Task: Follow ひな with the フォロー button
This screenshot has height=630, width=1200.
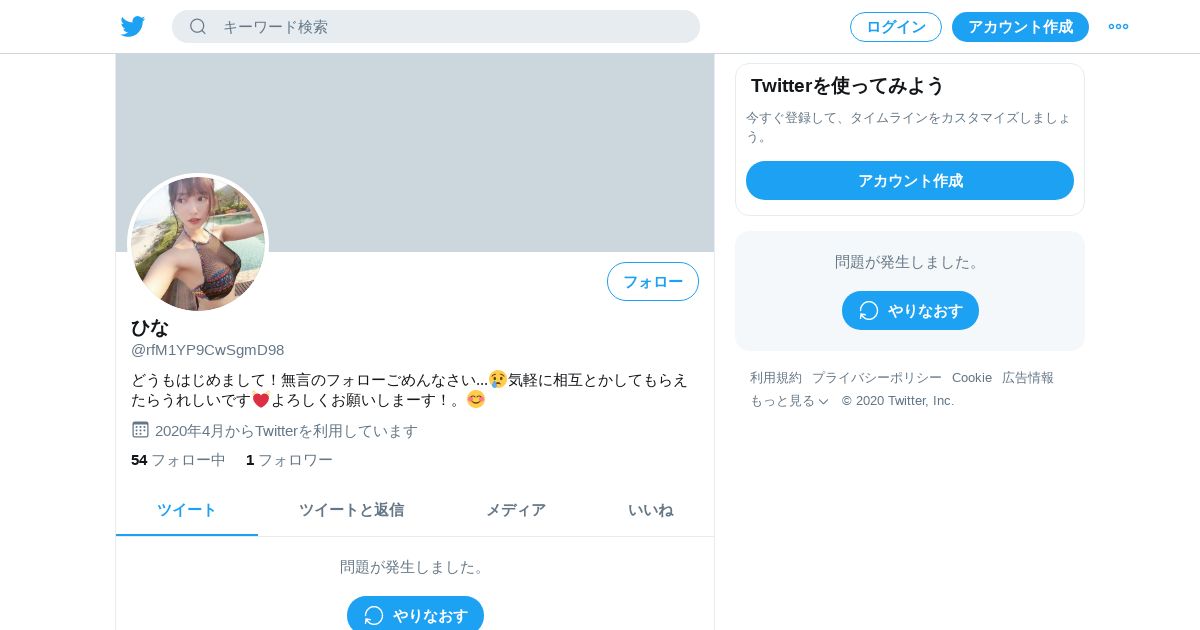Action: 653,282
